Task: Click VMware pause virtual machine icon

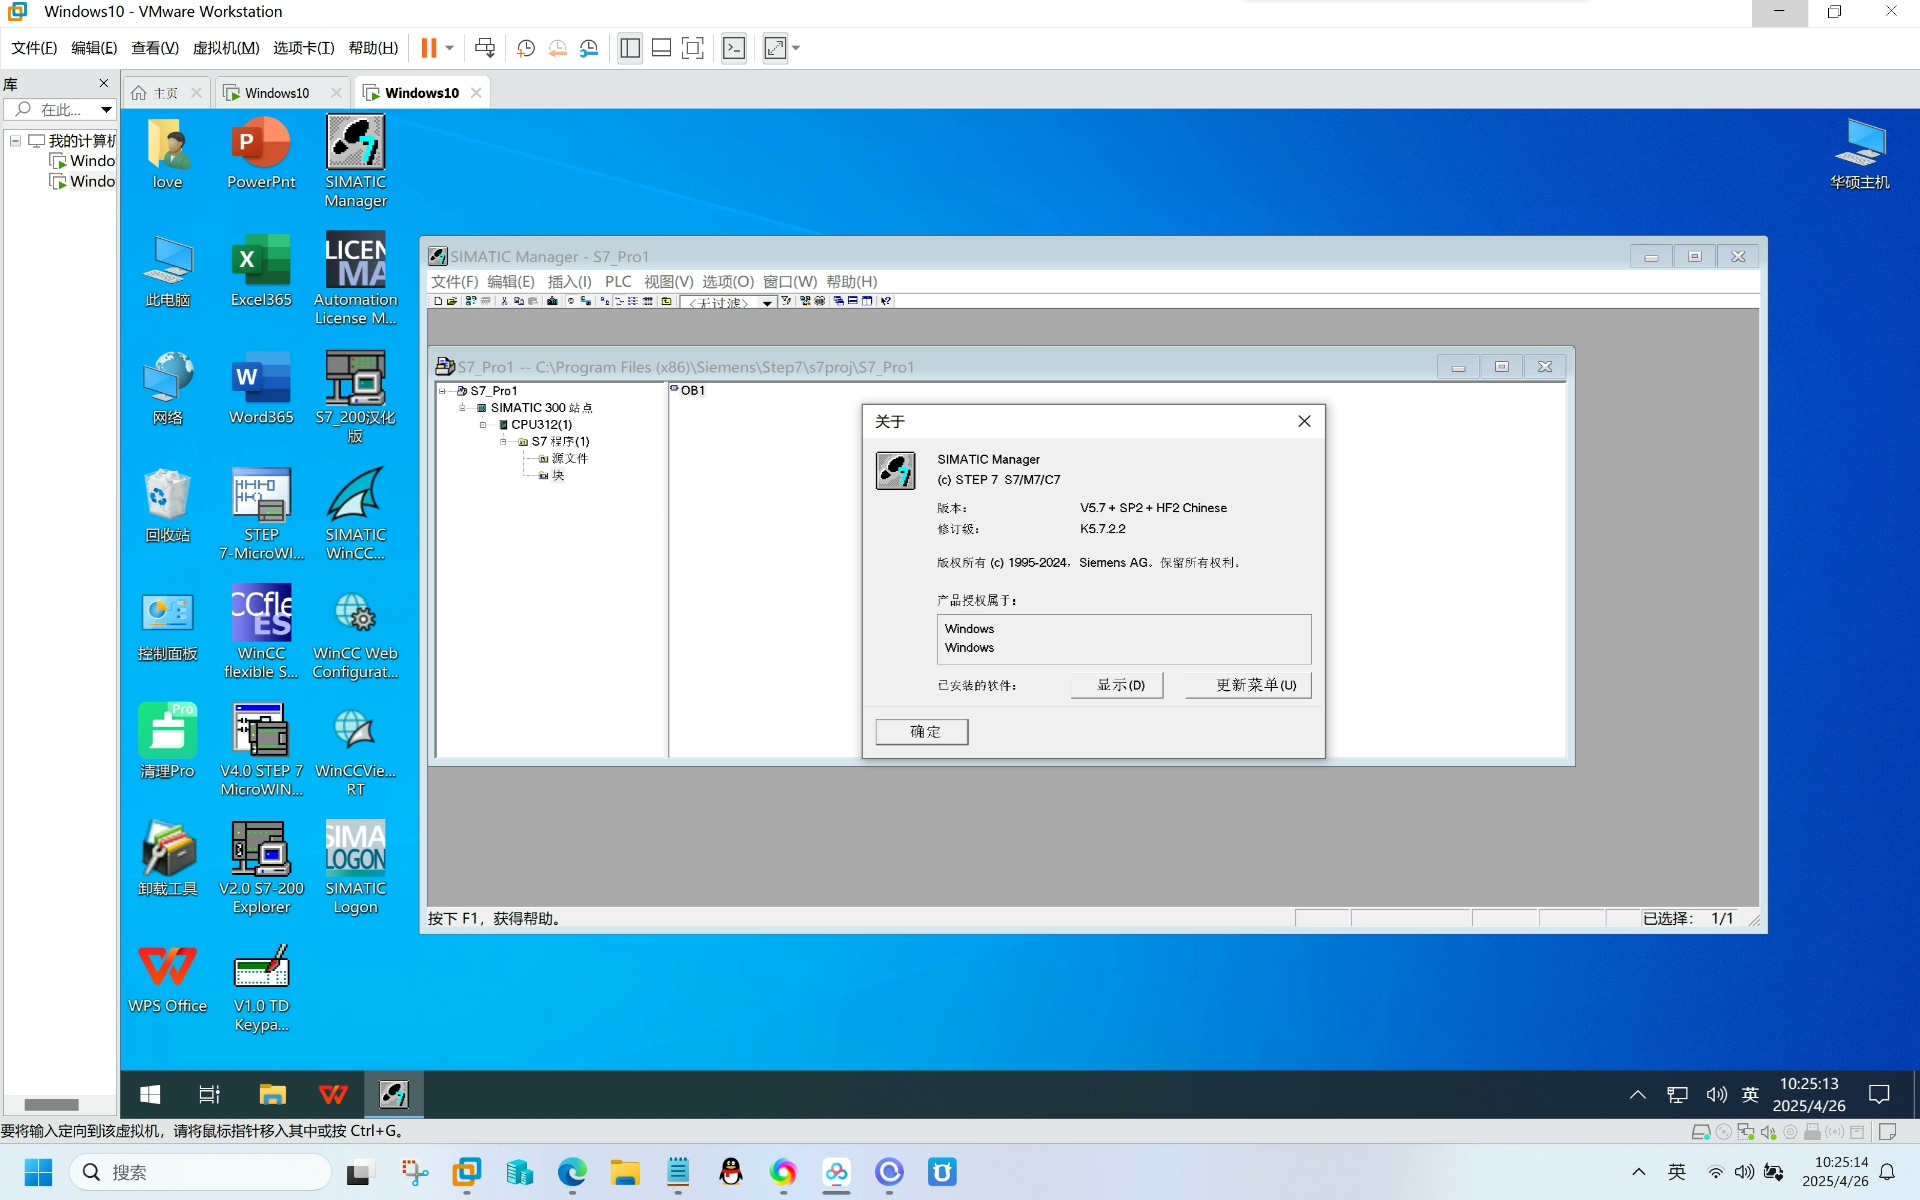Action: tap(429, 48)
